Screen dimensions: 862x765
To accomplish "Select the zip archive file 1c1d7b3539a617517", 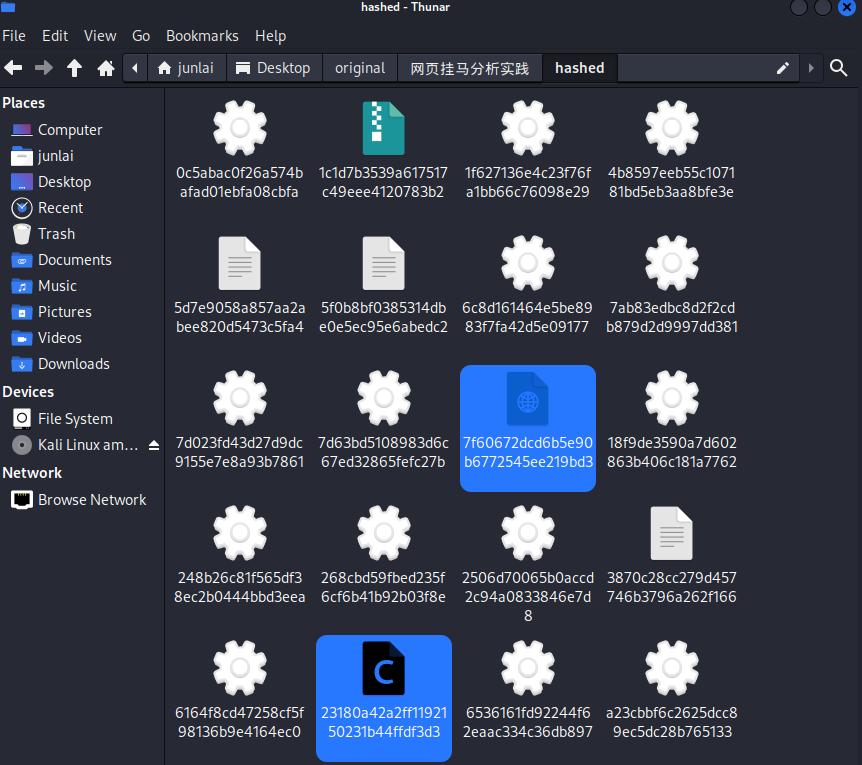I will pos(383,129).
